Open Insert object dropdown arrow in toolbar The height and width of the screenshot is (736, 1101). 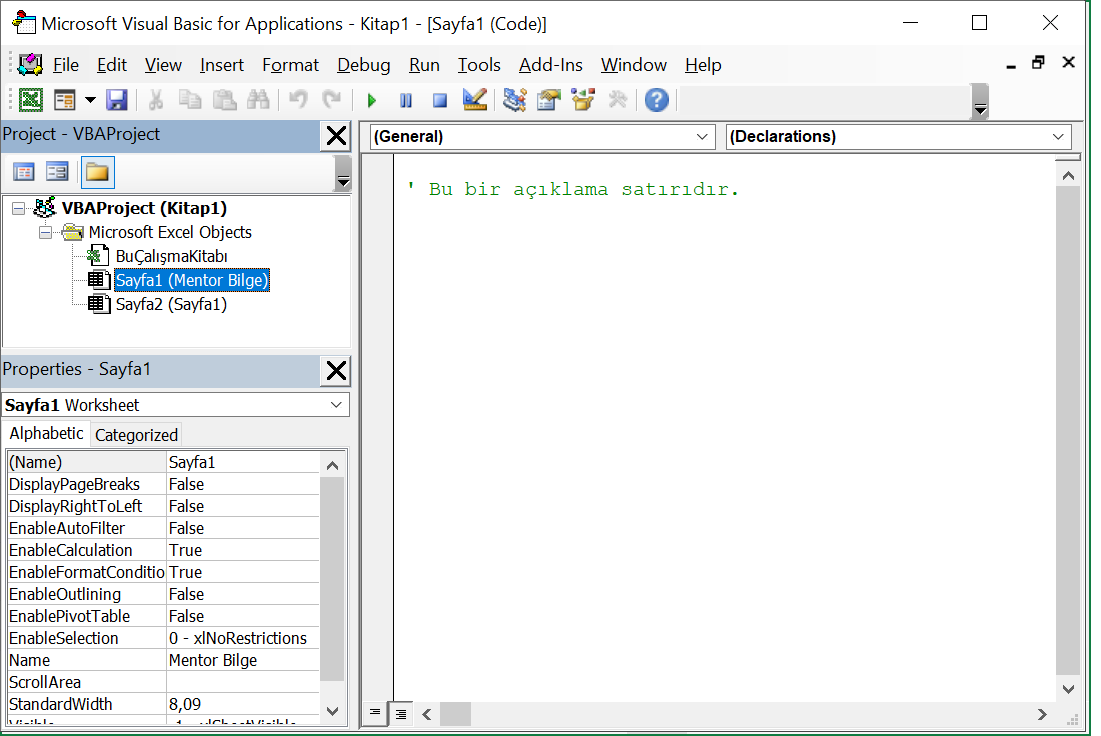click(x=90, y=100)
